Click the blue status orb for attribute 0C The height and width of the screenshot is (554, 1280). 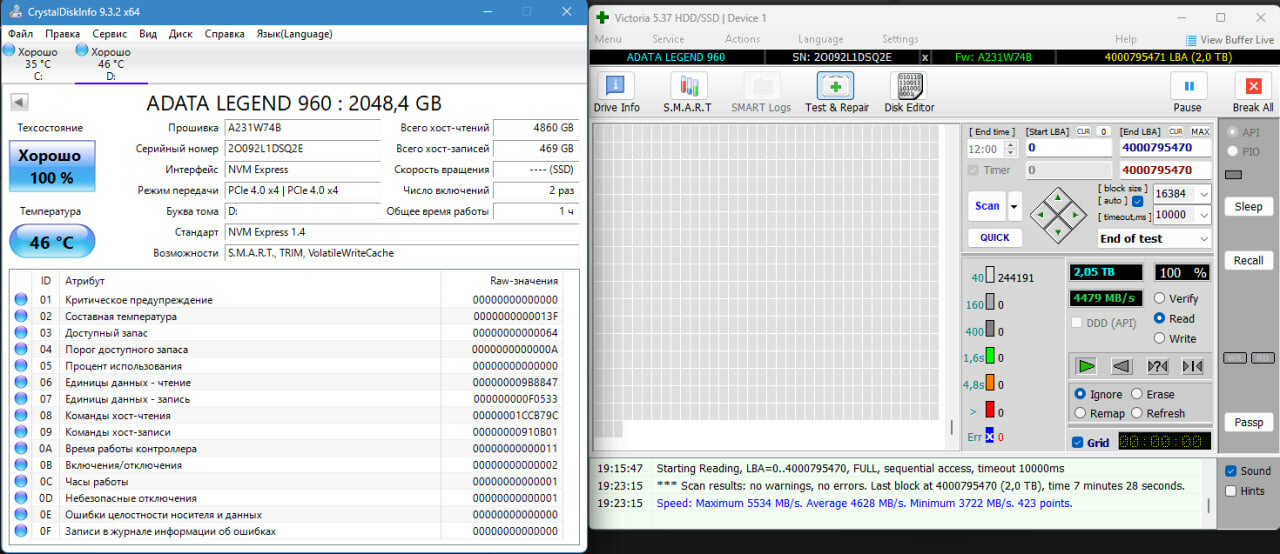tap(21, 482)
